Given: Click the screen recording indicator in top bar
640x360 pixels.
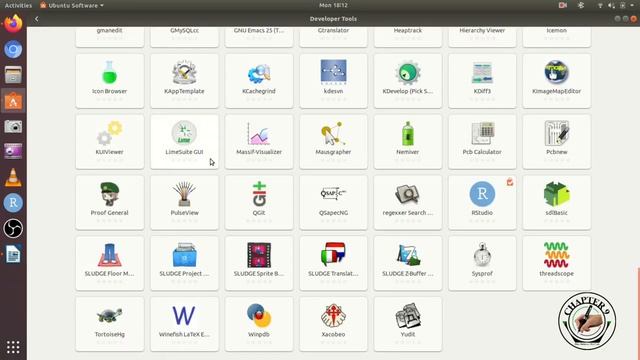Looking at the screenshot, I should [x=562, y=5].
